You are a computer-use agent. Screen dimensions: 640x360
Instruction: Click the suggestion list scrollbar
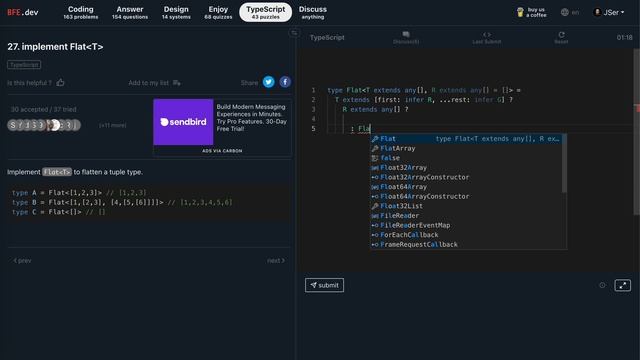(x=564, y=163)
